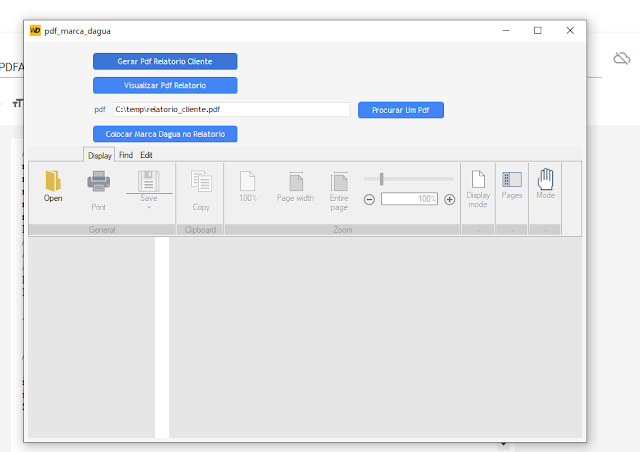This screenshot has width=640, height=452.
Task: Select the Page width zoom icon
Action: pyautogui.click(x=296, y=181)
